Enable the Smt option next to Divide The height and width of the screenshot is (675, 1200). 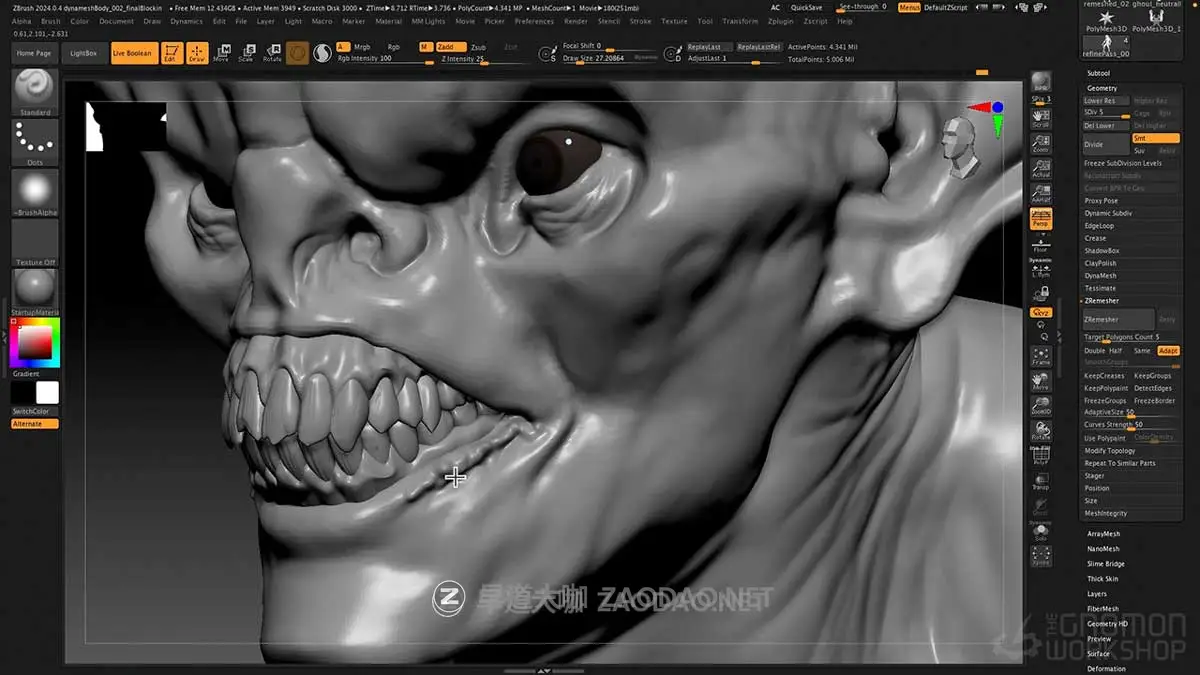coord(1158,138)
